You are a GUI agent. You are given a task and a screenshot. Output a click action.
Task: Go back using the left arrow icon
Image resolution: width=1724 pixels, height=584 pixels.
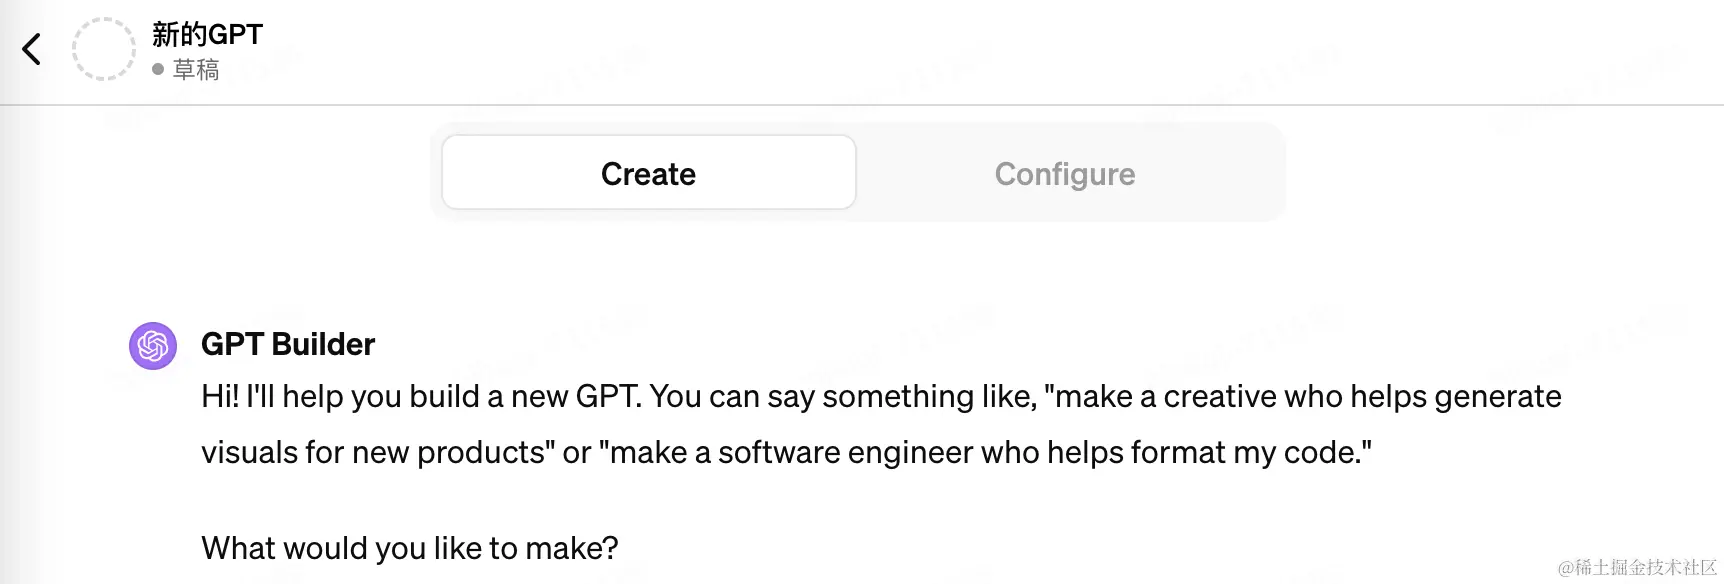click(x=32, y=49)
